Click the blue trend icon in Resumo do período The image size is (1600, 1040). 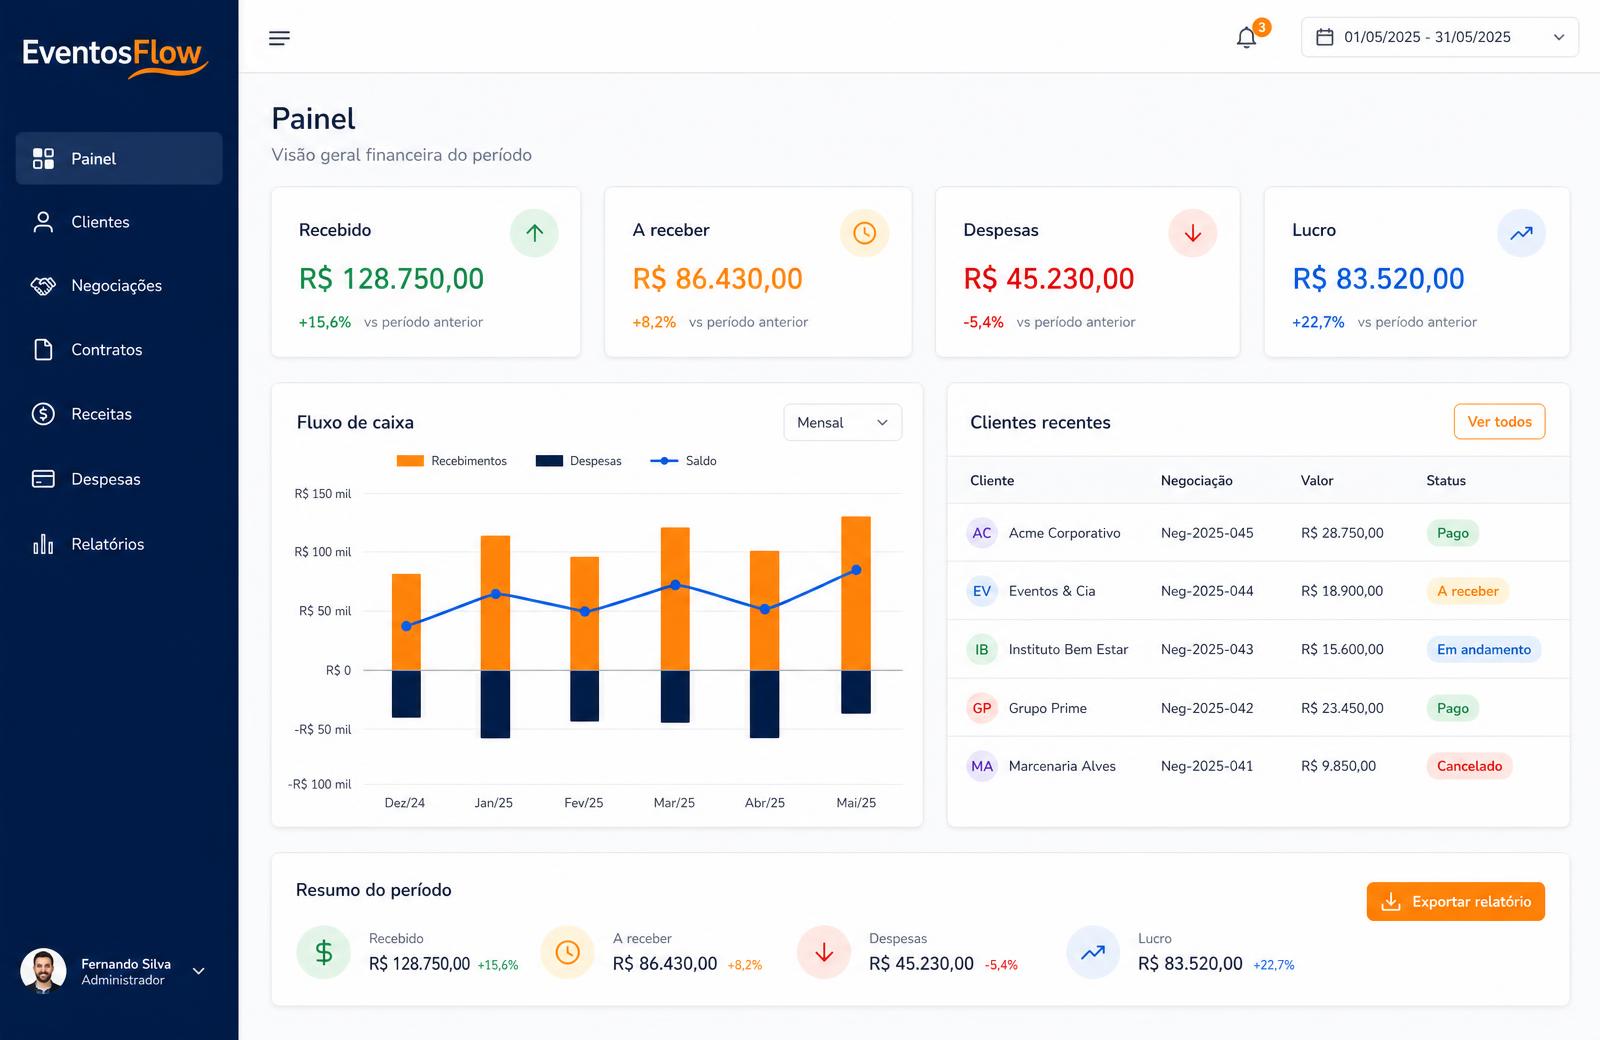pos(1093,952)
